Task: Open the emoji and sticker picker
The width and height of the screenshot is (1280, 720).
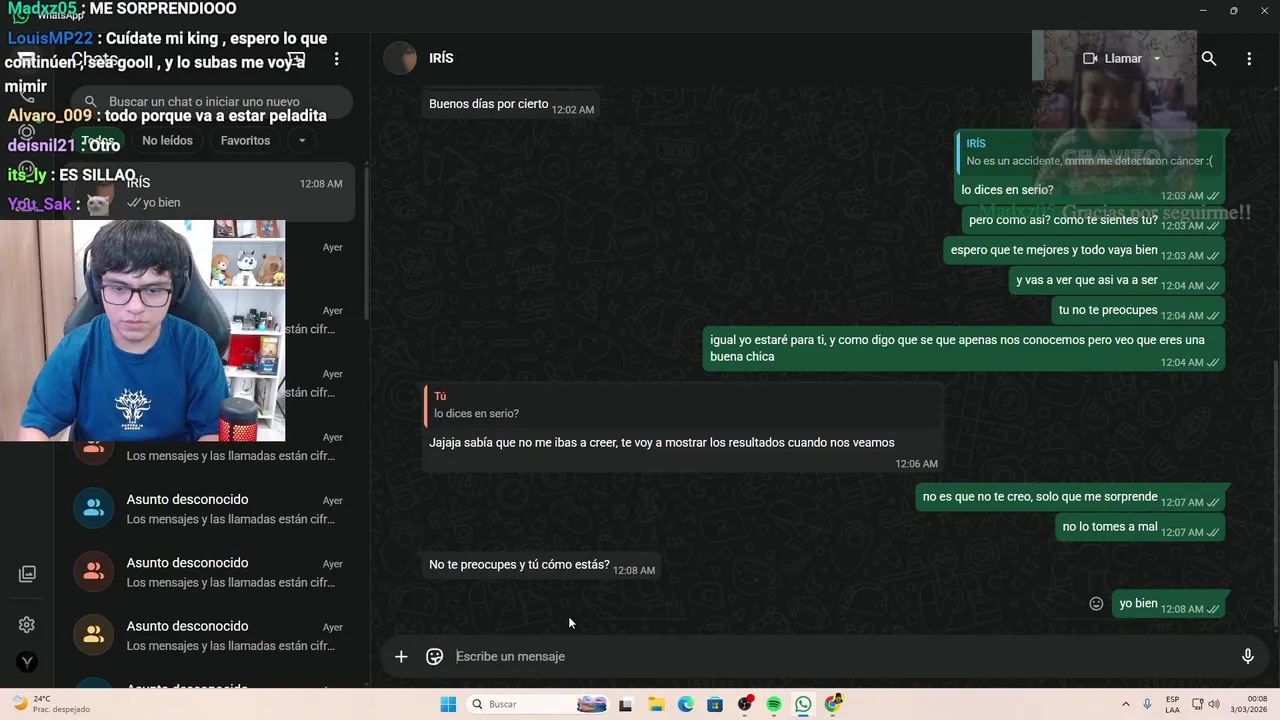Action: tap(434, 657)
